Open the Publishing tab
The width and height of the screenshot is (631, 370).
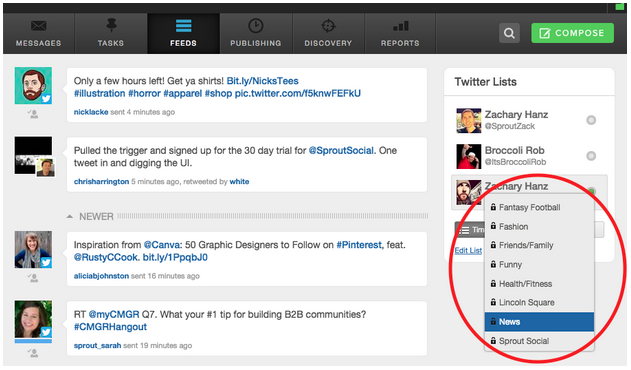tap(256, 33)
